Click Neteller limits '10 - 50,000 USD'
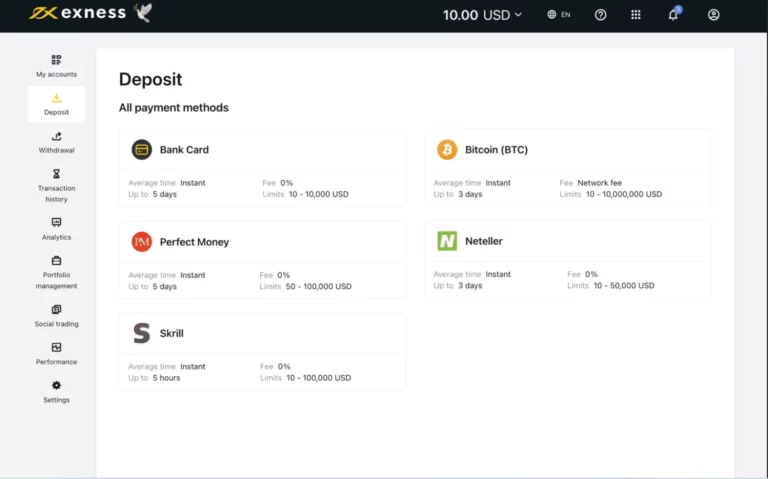768x479 pixels. (x=624, y=286)
